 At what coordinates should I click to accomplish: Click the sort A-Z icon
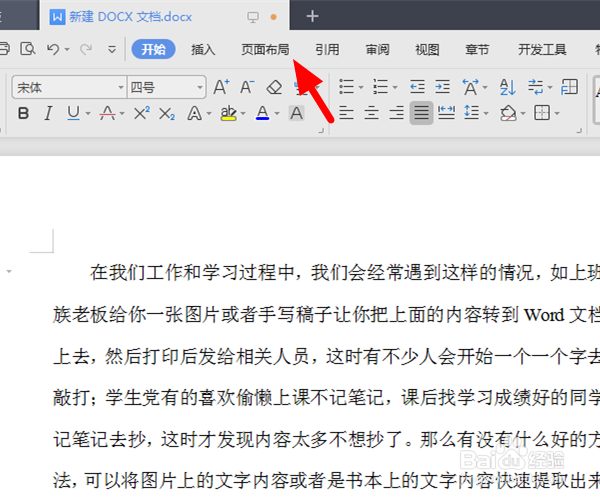point(508,87)
